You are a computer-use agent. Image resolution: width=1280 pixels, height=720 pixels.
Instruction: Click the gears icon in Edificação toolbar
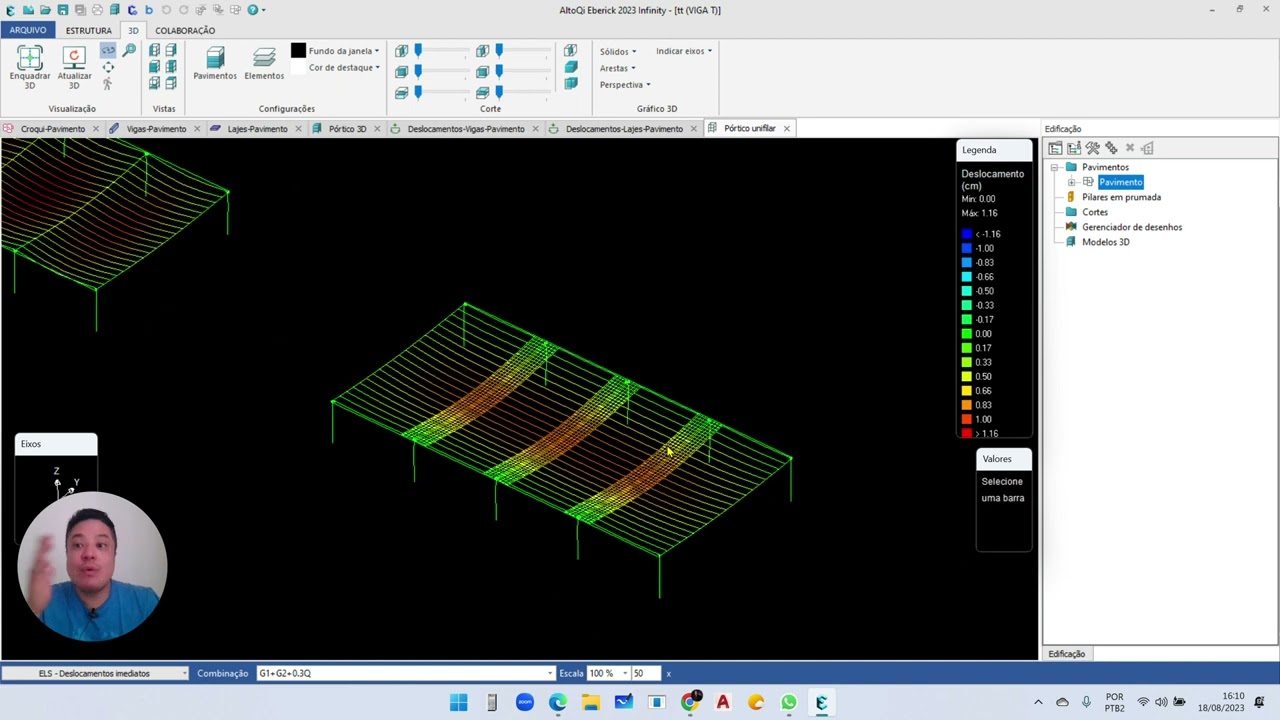pos(1111,148)
